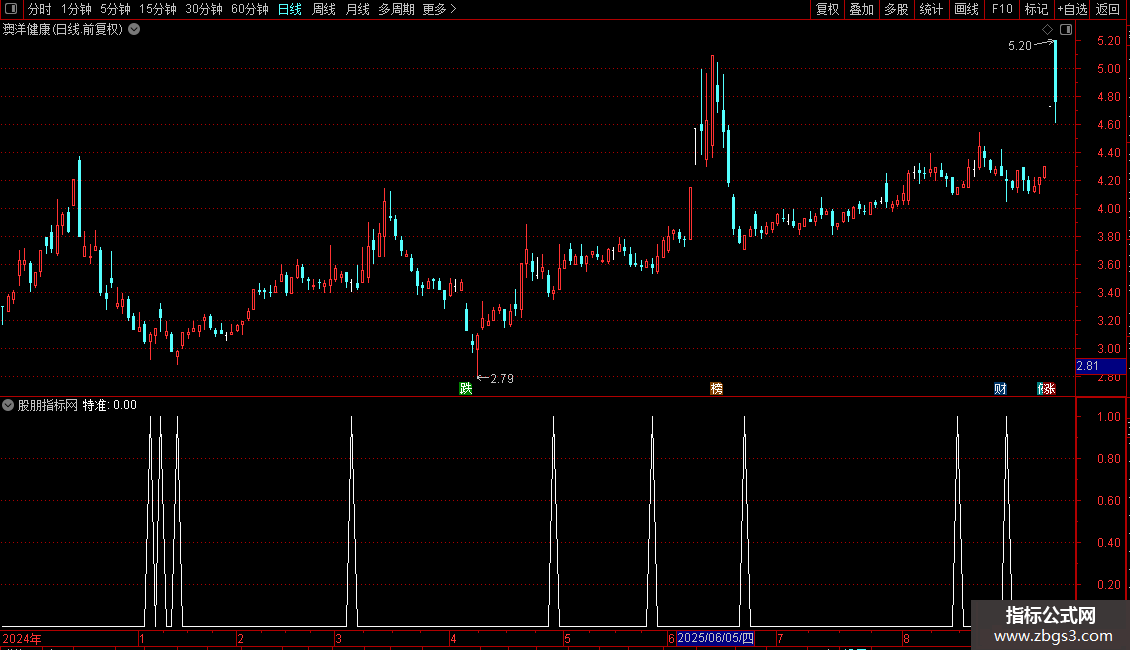Activate the 画线 drawing tools
This screenshot has height=650, width=1130.
(x=966, y=9)
